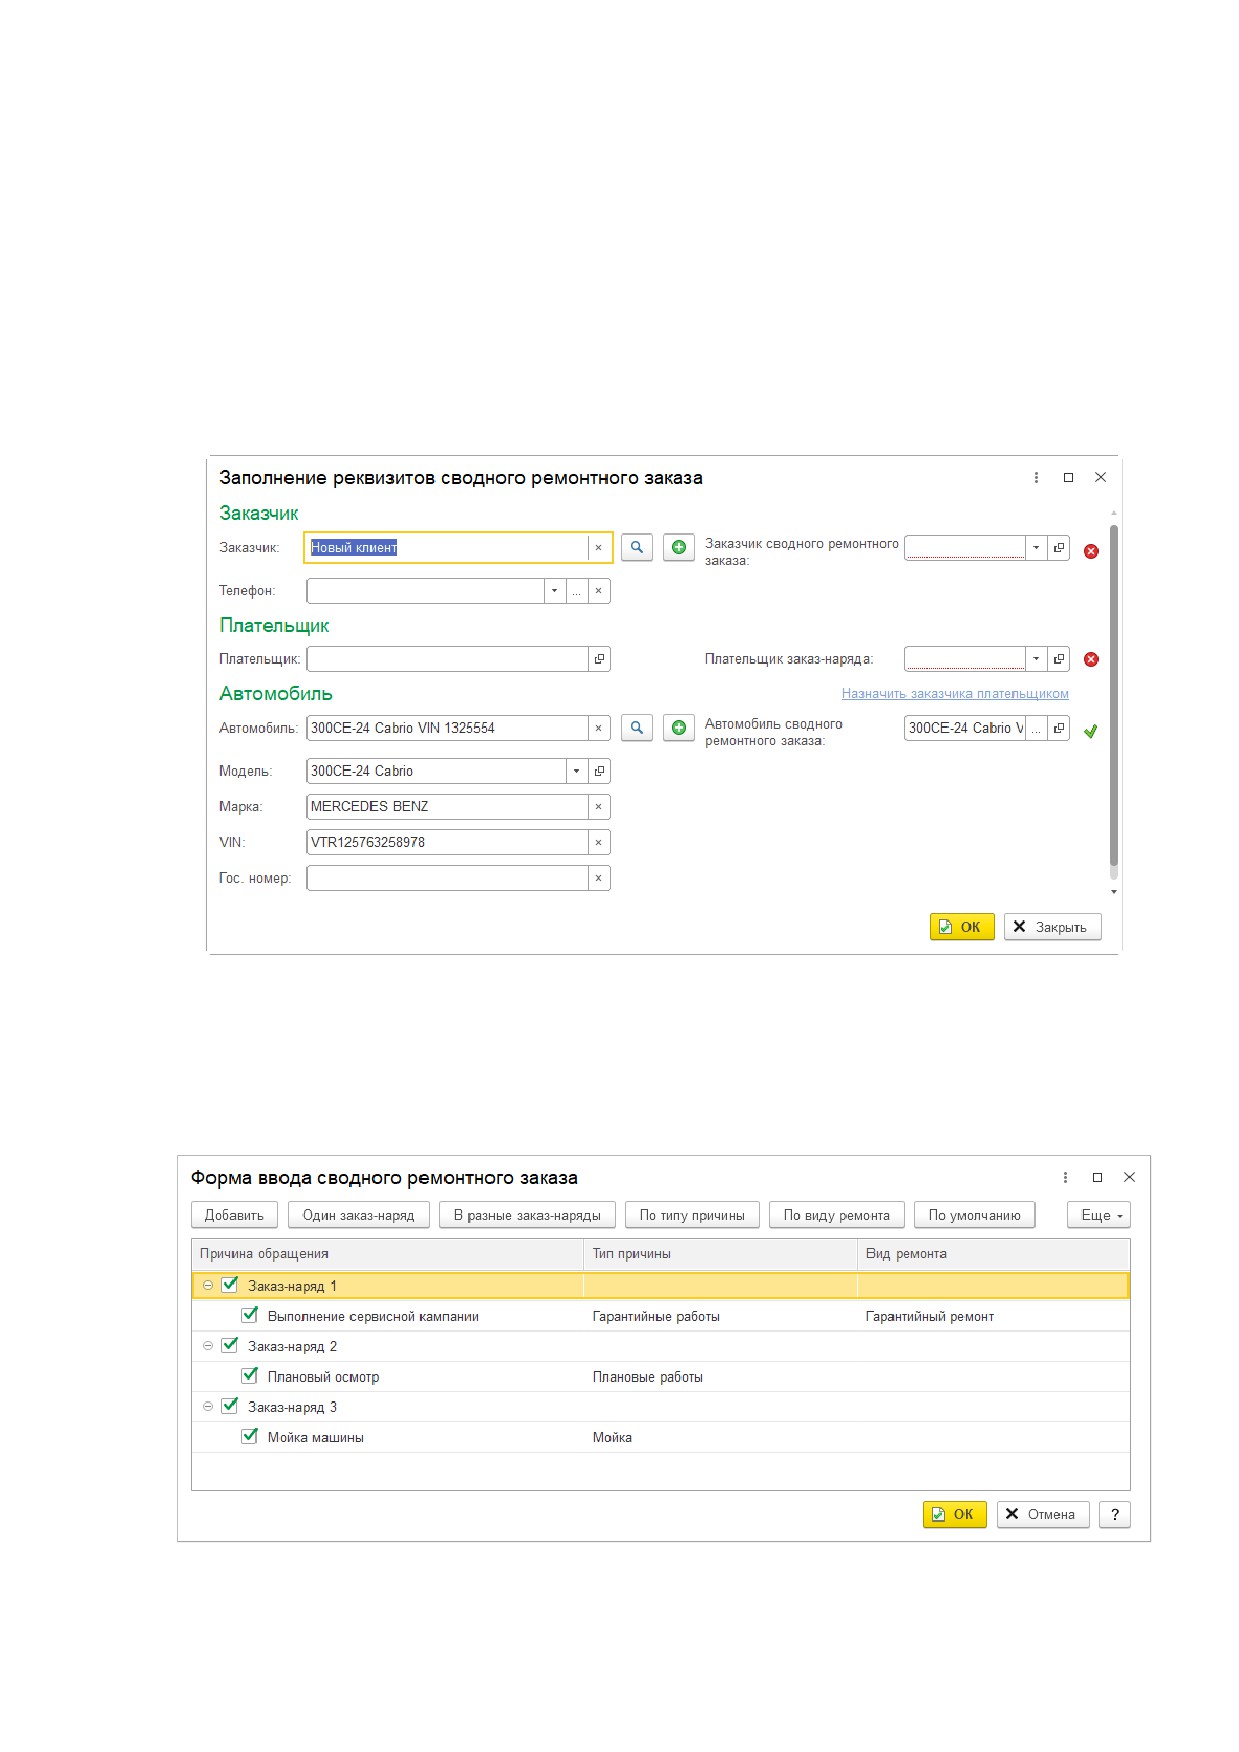Group По виду ремонта

tap(837, 1215)
